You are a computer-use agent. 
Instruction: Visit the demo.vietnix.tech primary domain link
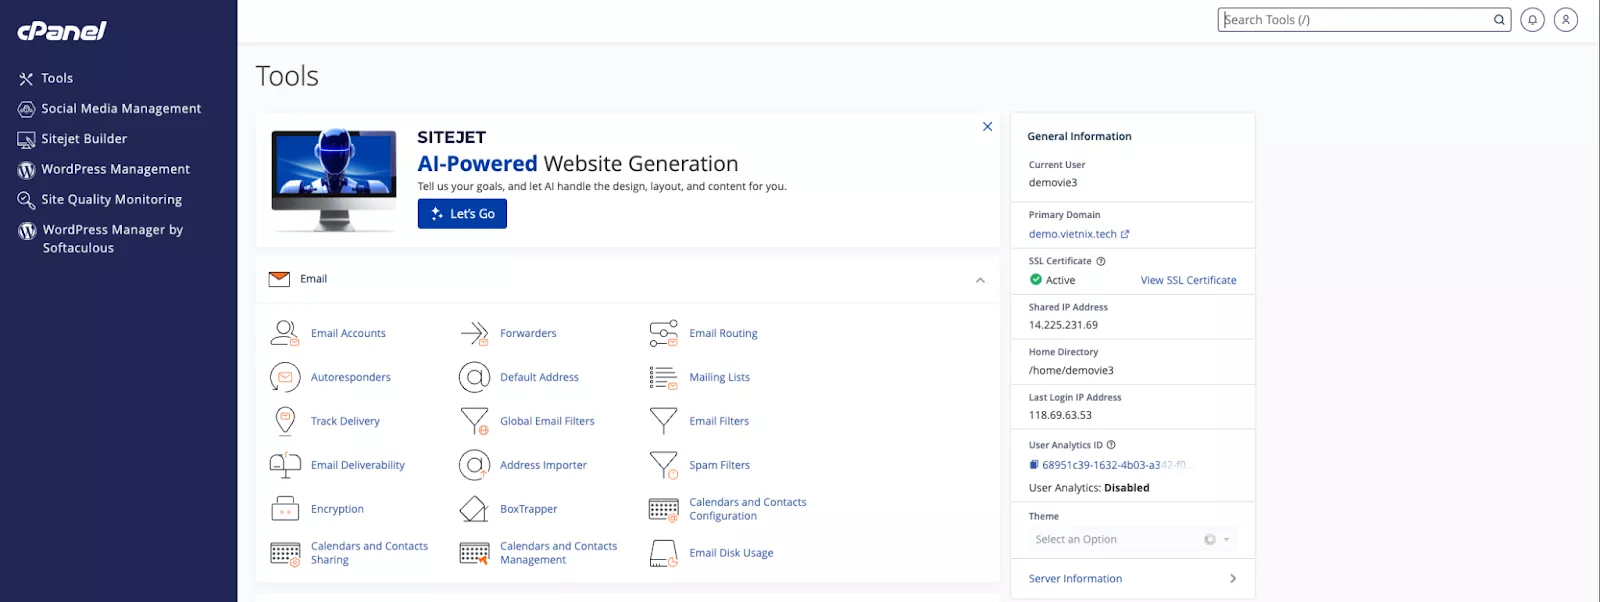pyautogui.click(x=1073, y=234)
